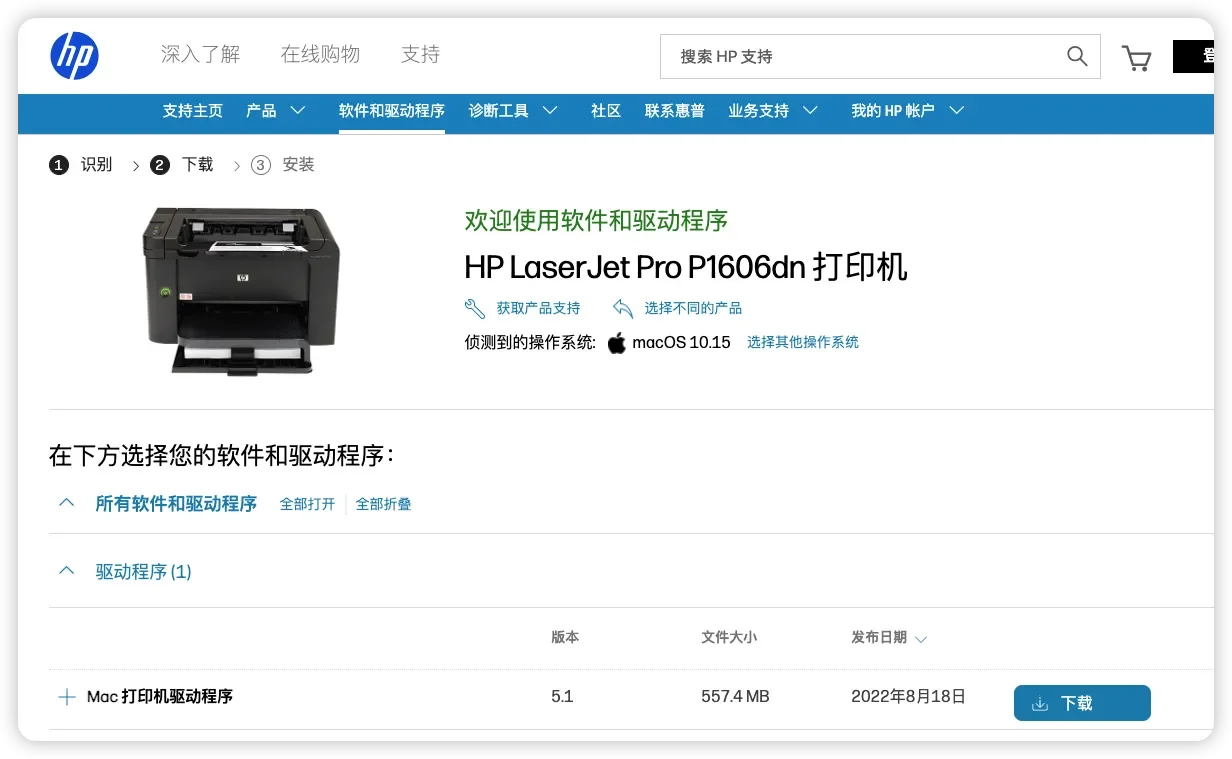The image size is (1232, 759).
Task: Open the 业务支持 dropdown menu
Action: pyautogui.click(x=773, y=111)
